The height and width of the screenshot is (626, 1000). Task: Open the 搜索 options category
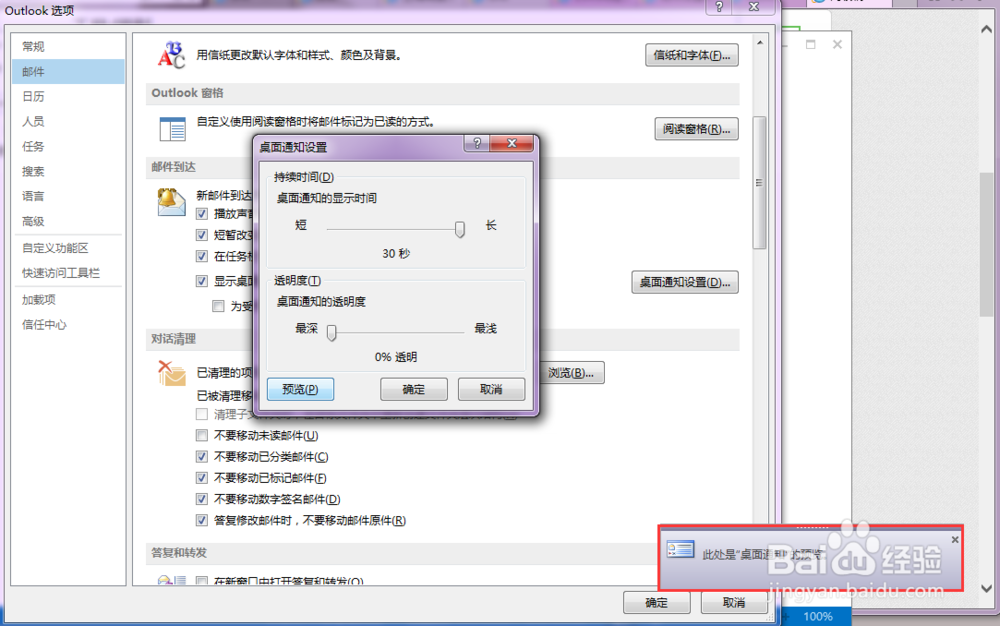[x=68, y=171]
